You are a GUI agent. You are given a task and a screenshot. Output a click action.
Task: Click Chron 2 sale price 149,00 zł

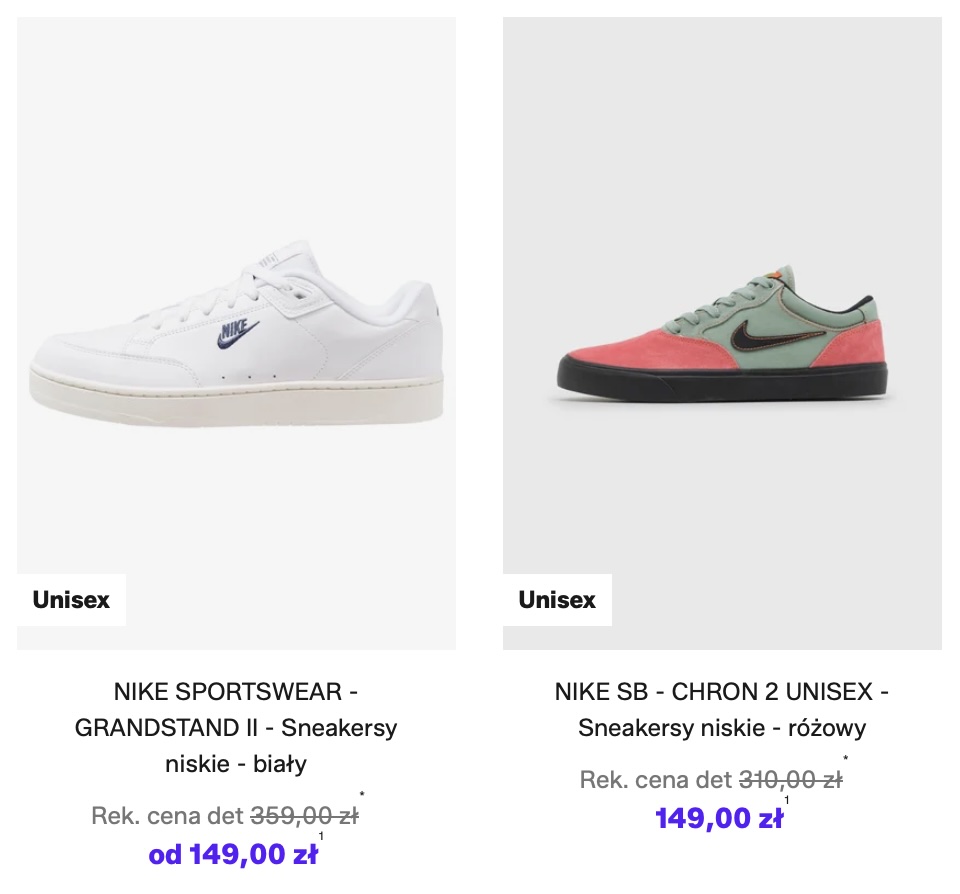(719, 819)
